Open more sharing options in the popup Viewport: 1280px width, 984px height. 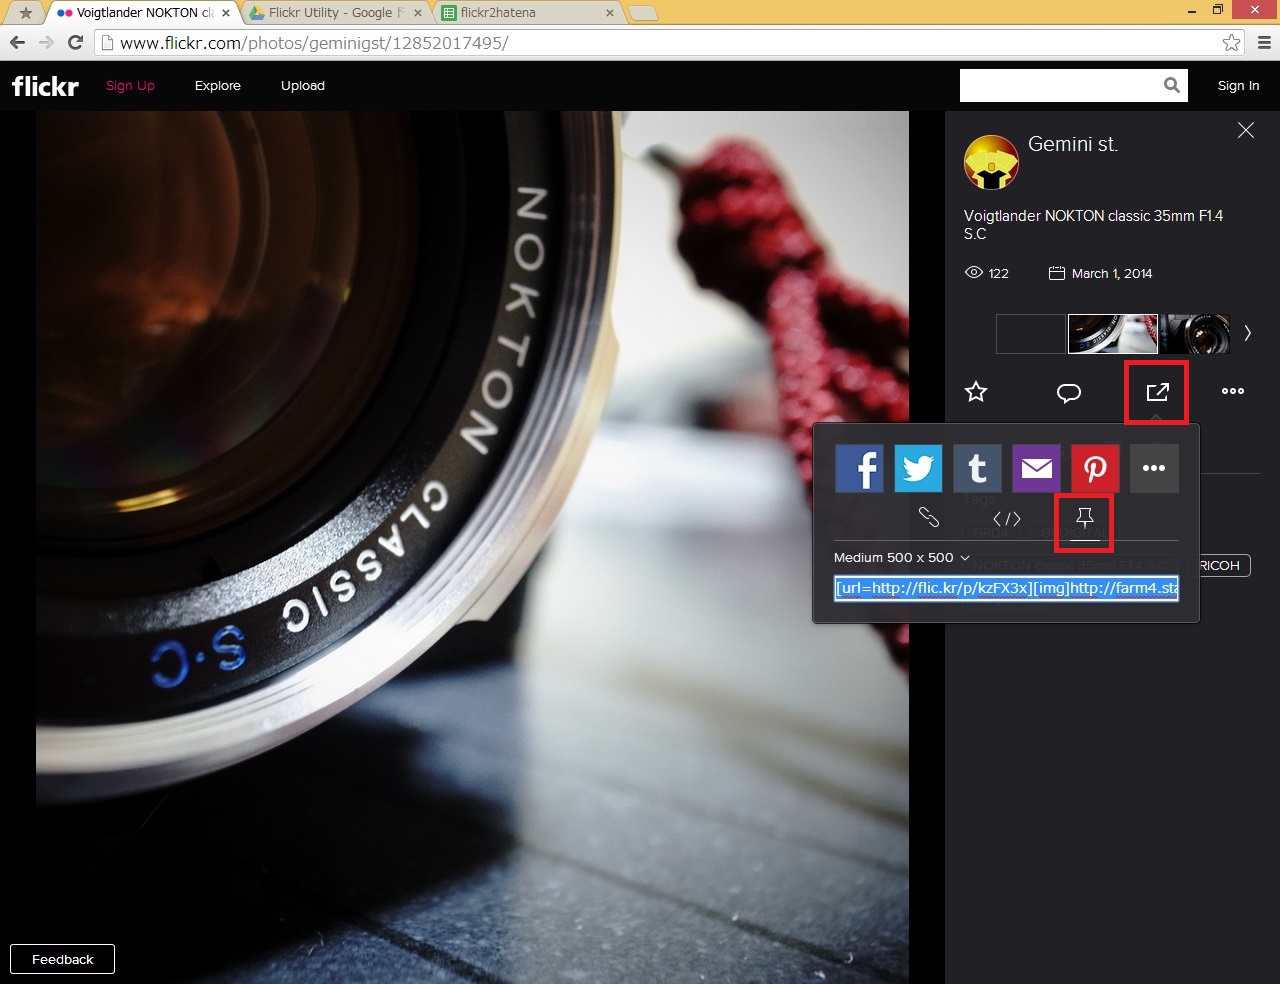click(x=1154, y=468)
